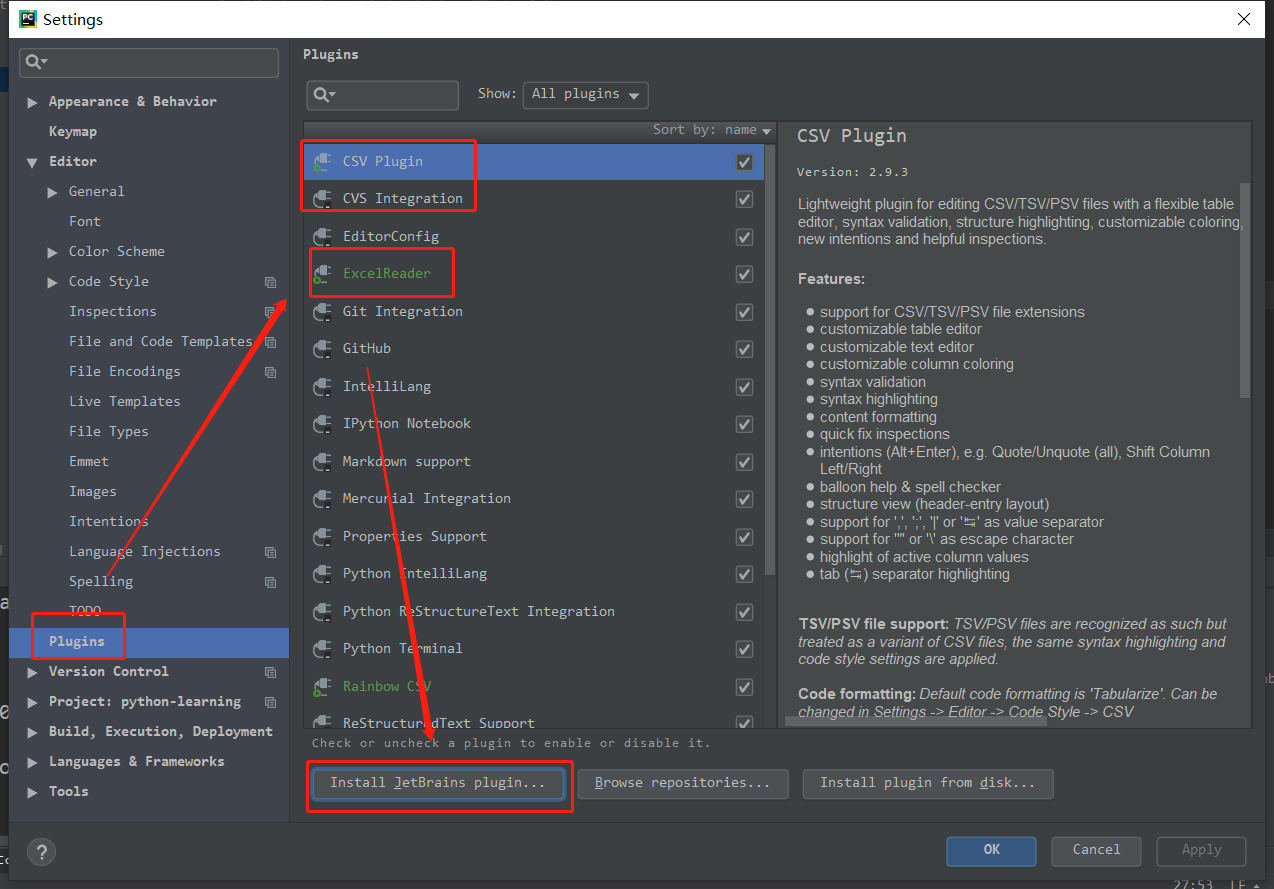This screenshot has width=1274, height=889.
Task: Click the Python Terminal plugin icon
Action: tap(322, 649)
